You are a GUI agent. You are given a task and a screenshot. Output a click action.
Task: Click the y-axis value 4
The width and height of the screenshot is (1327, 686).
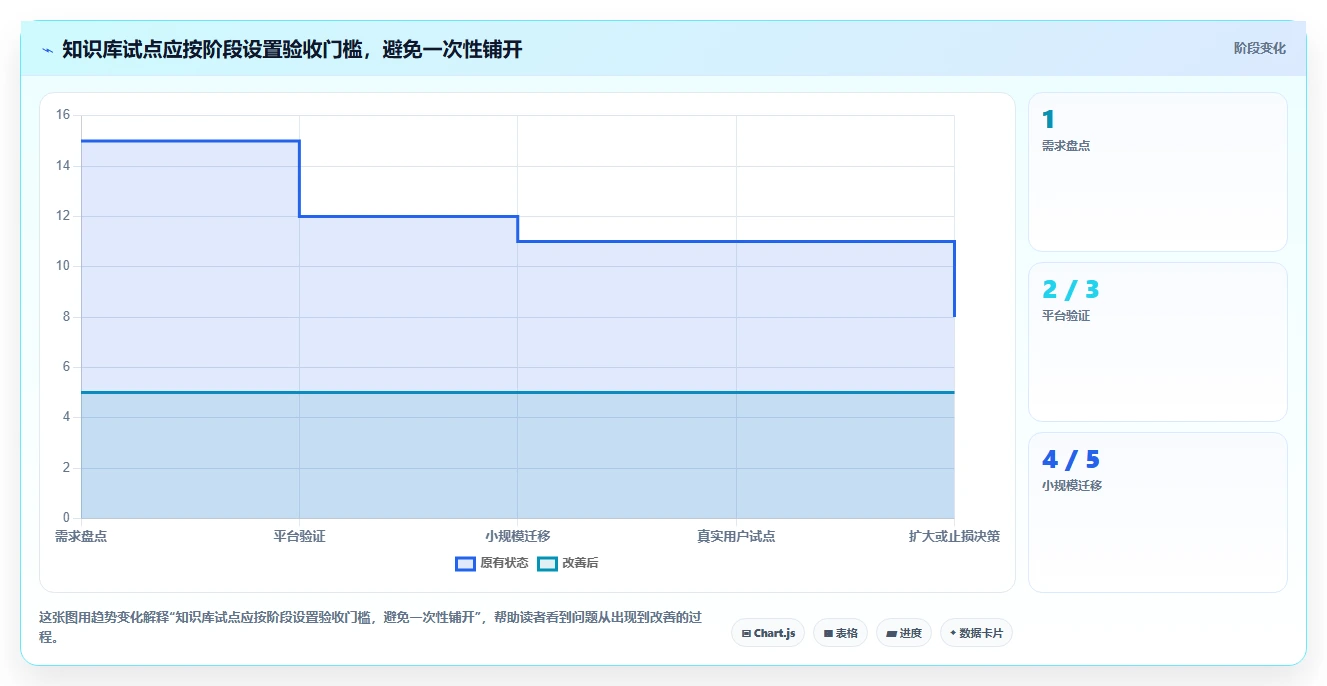click(66, 417)
